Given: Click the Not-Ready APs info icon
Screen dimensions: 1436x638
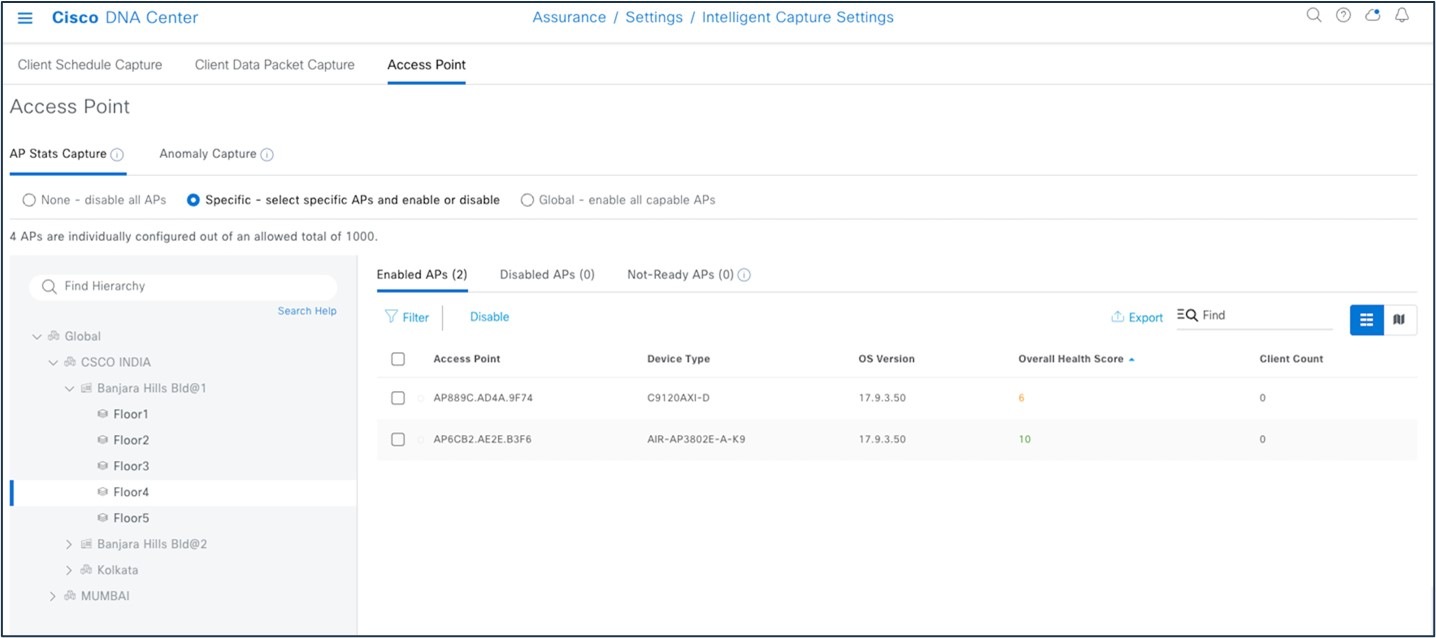Looking at the screenshot, I should 742,274.
